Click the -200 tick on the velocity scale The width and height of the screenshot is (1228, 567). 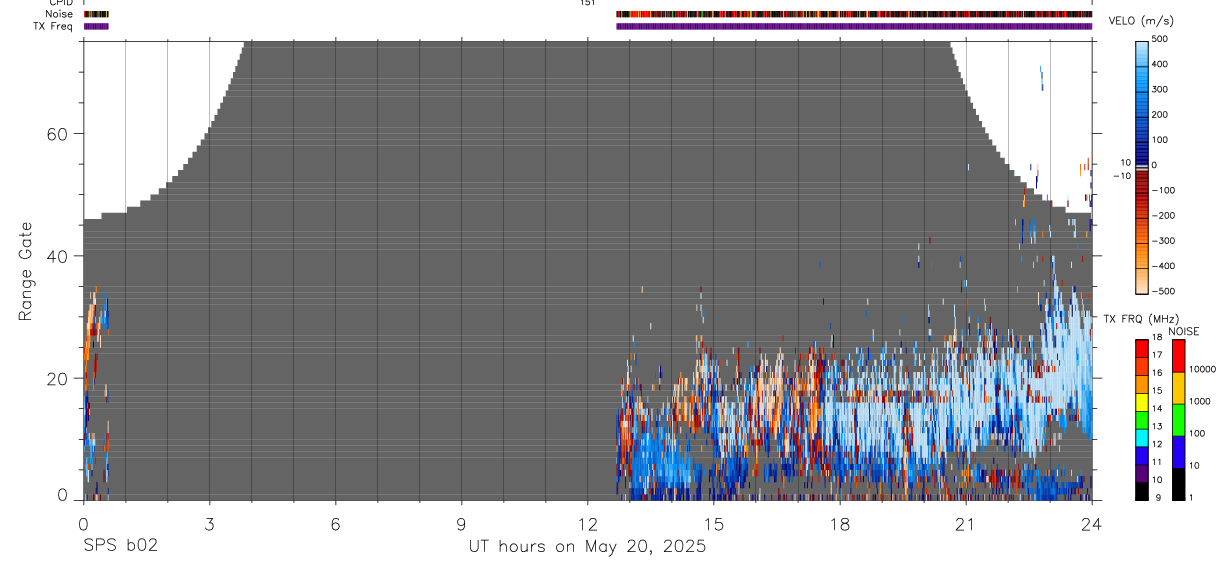[x=1163, y=216]
